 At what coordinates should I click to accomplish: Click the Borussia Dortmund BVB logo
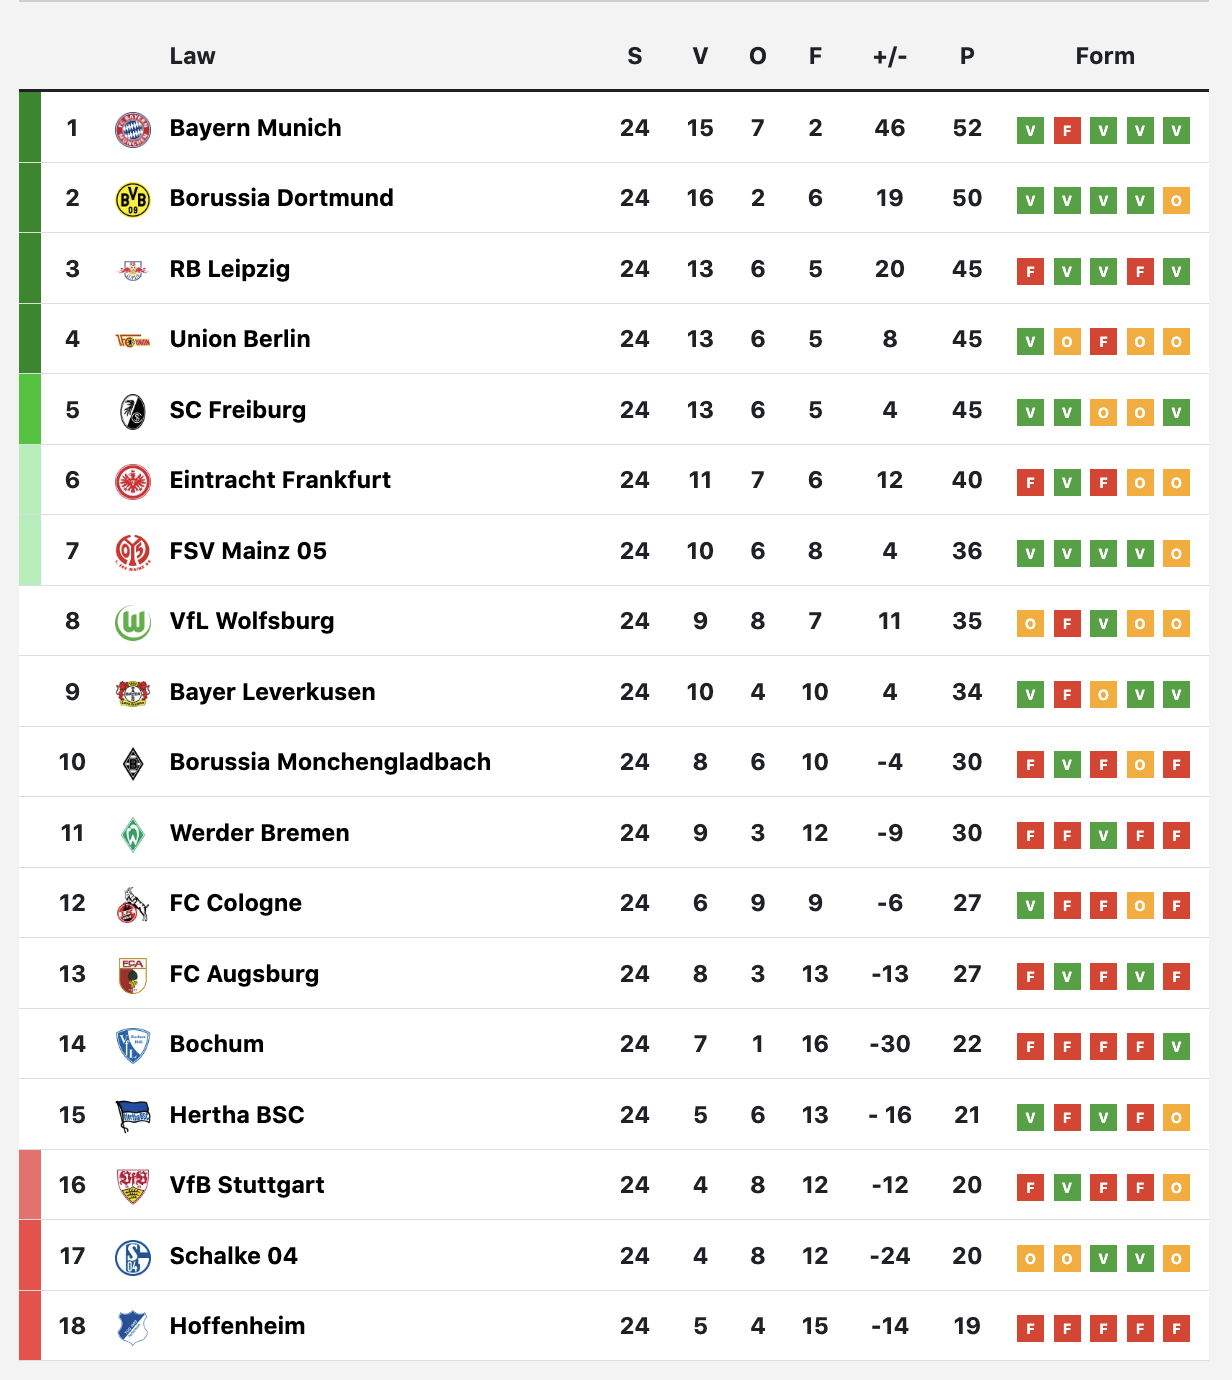tap(133, 199)
